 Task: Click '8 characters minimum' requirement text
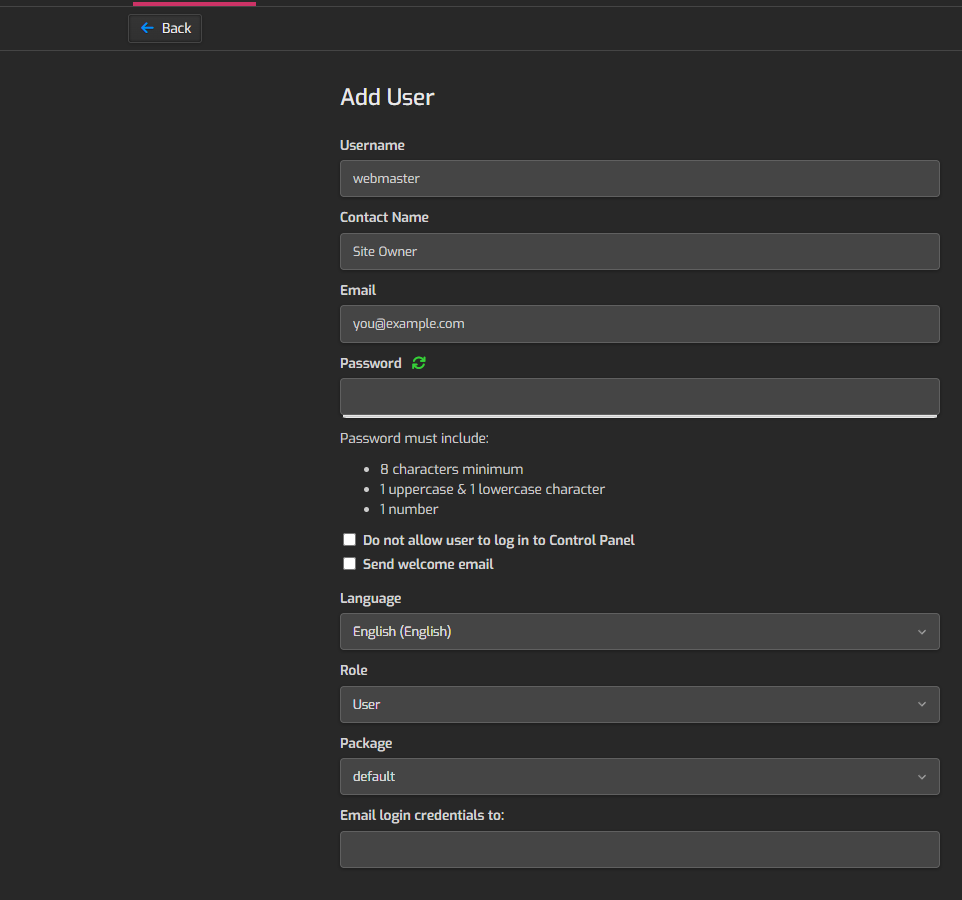click(452, 469)
